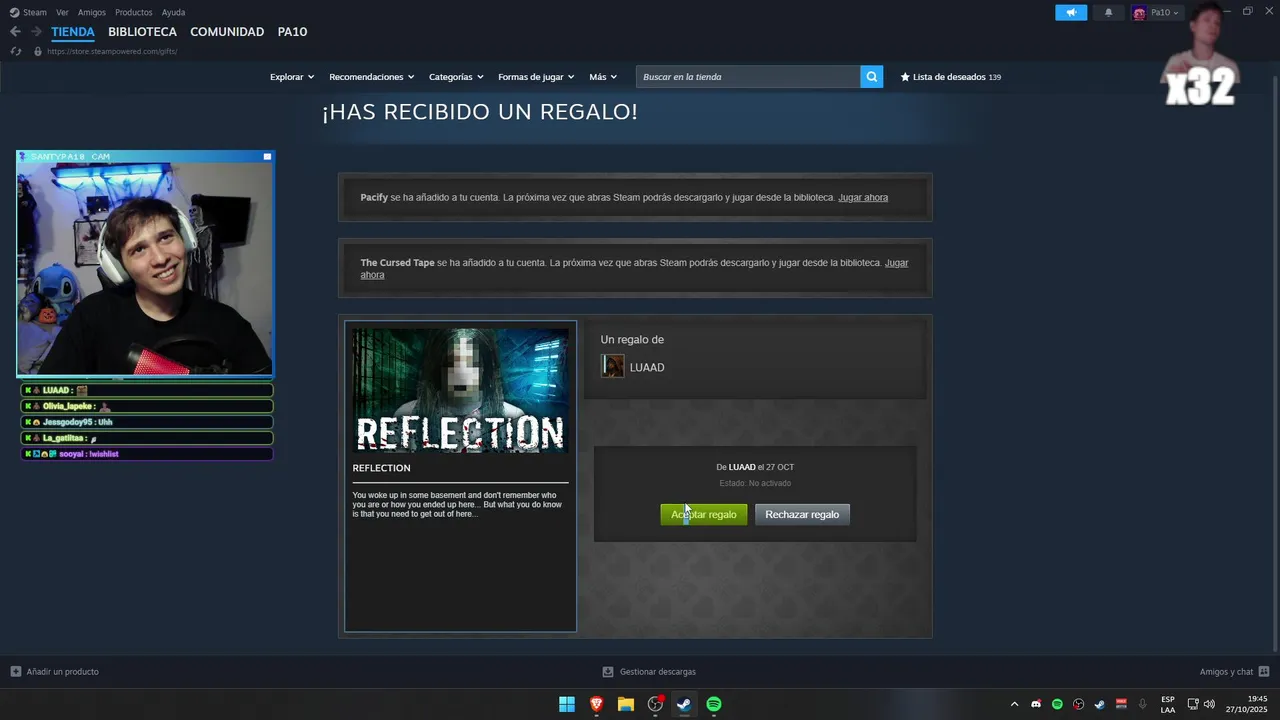Viewport: 1280px width, 720px height.
Task: Click the LUAAD sender name
Action: pyautogui.click(x=647, y=367)
